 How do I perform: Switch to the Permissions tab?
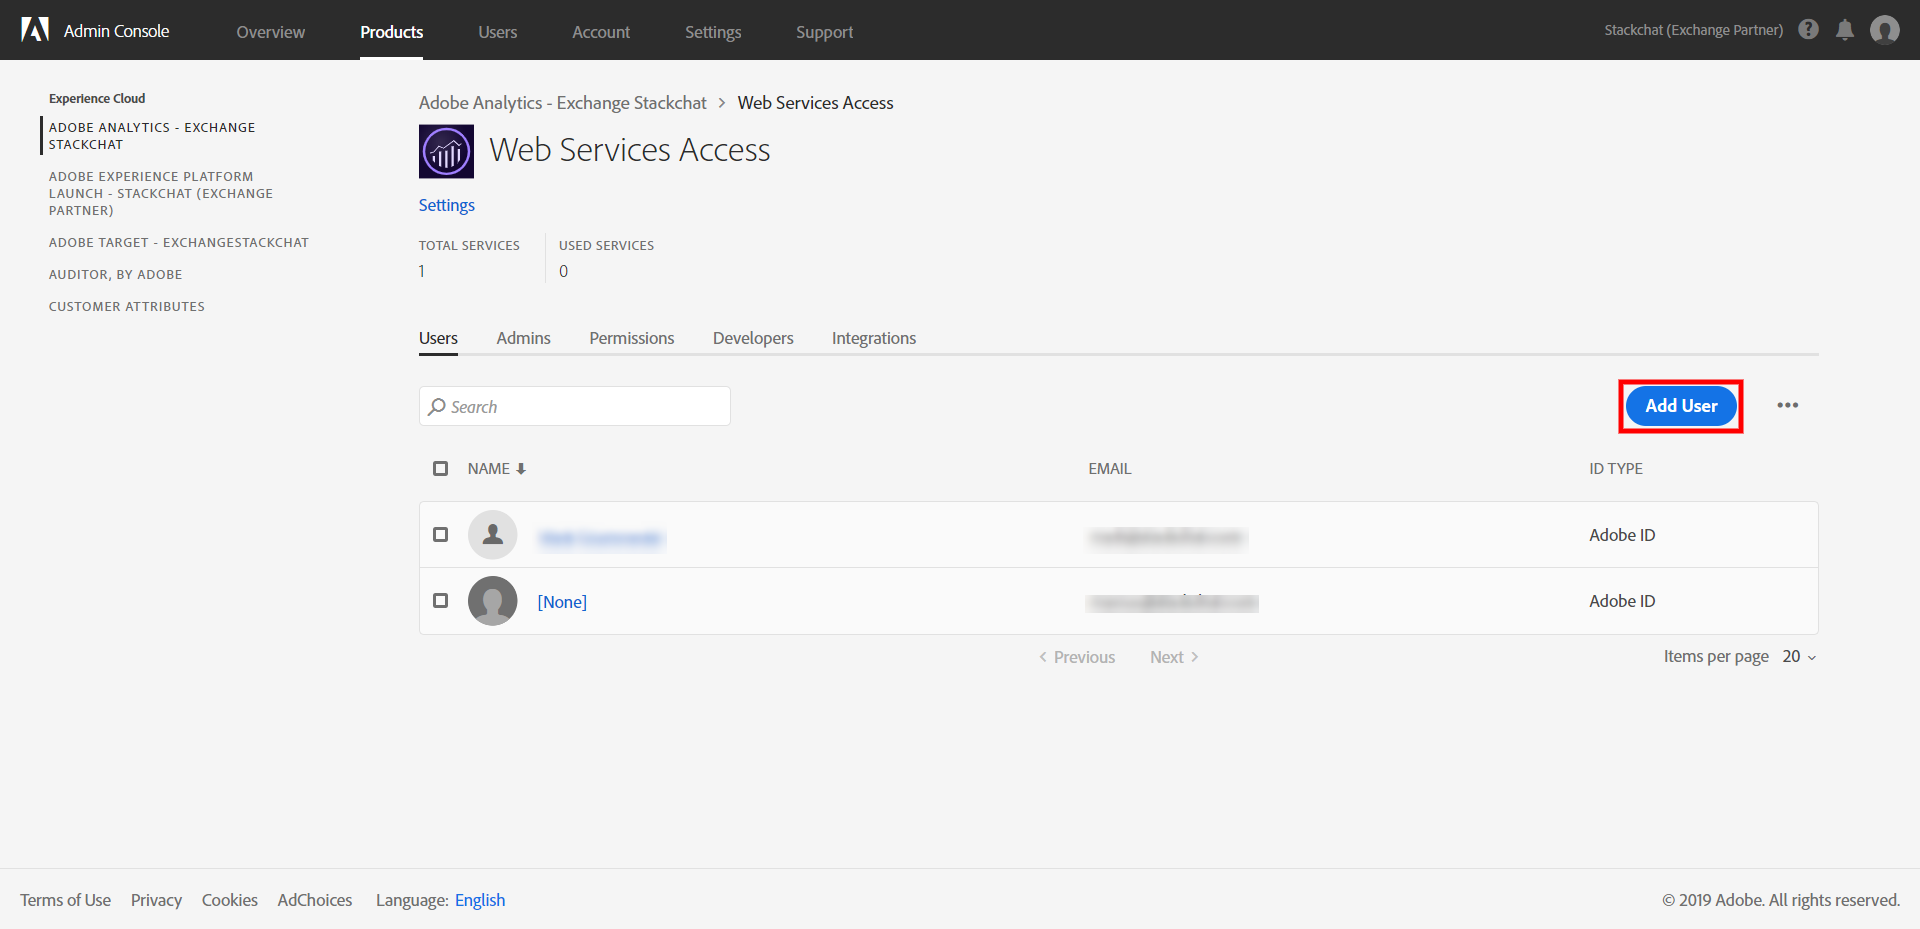[632, 338]
